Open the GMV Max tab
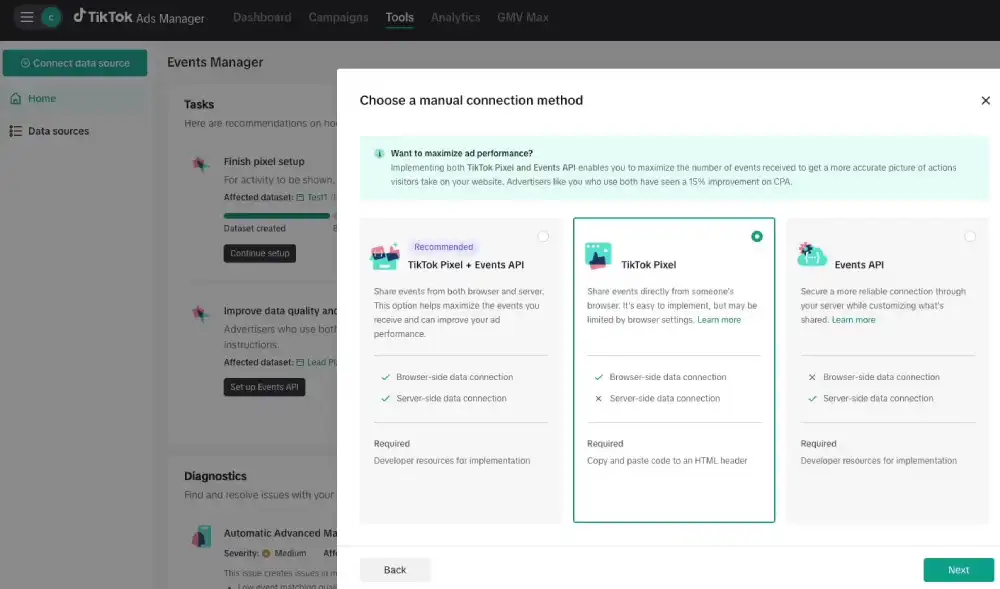This screenshot has height=589, width=1000. coord(523,18)
